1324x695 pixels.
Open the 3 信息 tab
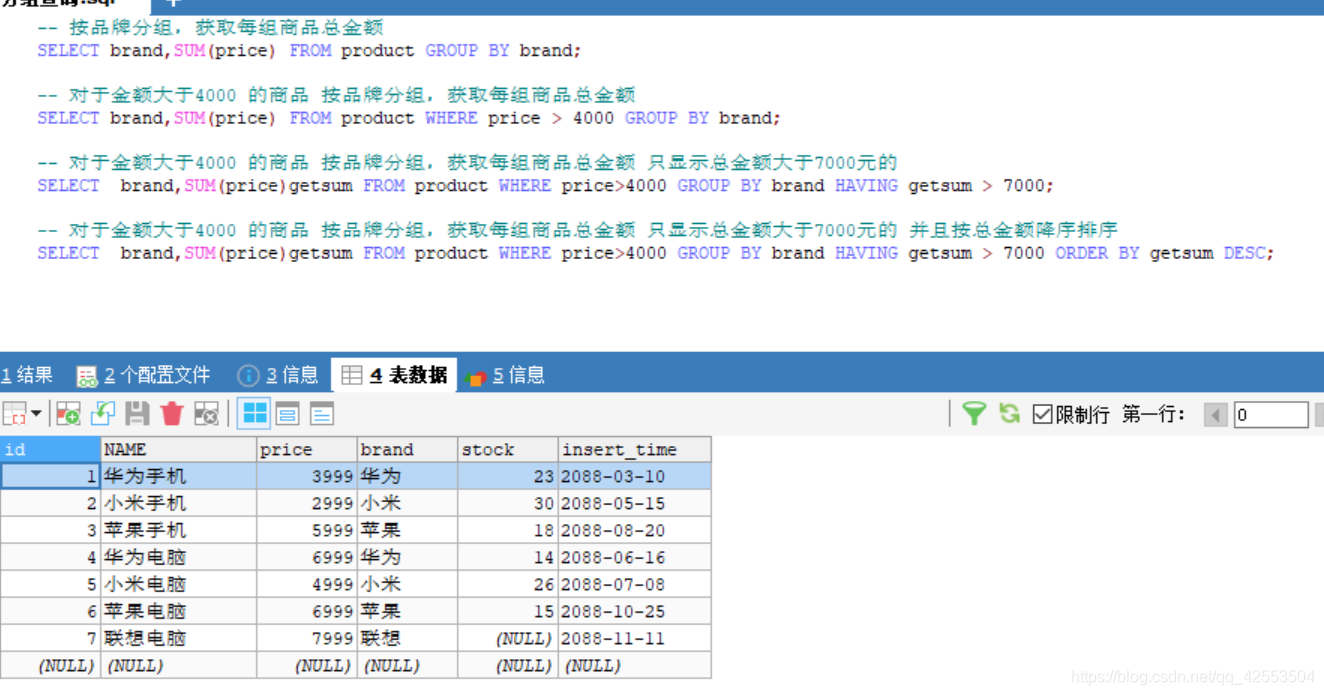[x=278, y=375]
